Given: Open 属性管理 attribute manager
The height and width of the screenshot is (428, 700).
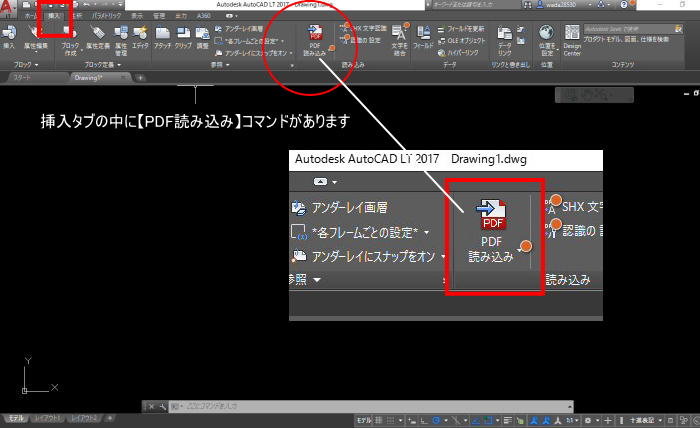Looking at the screenshot, I should (121, 40).
